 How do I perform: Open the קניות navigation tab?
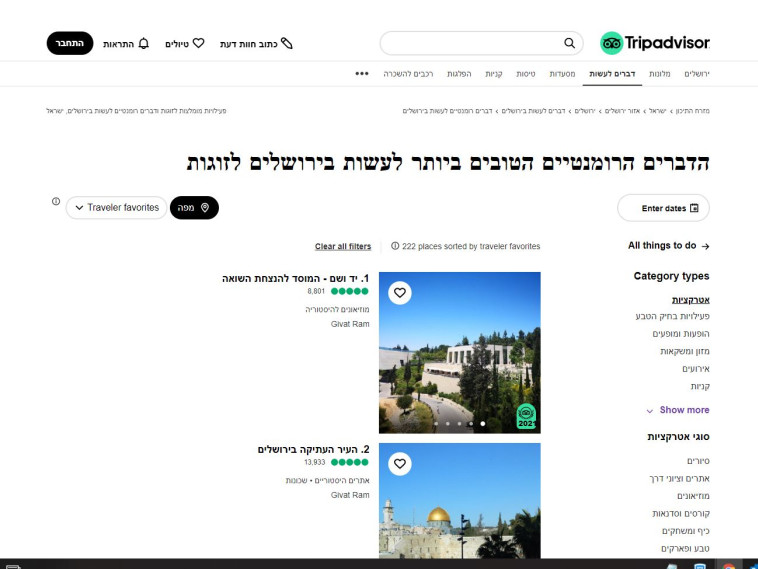[494, 73]
